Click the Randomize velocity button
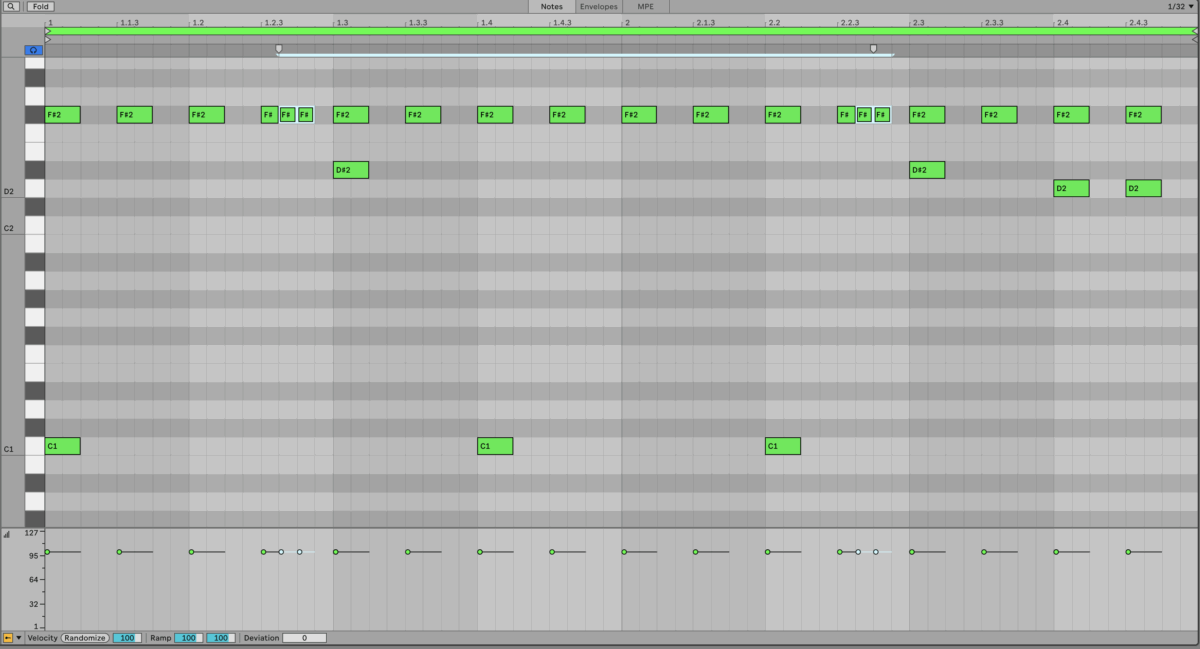This screenshot has width=1200, height=649. point(85,638)
